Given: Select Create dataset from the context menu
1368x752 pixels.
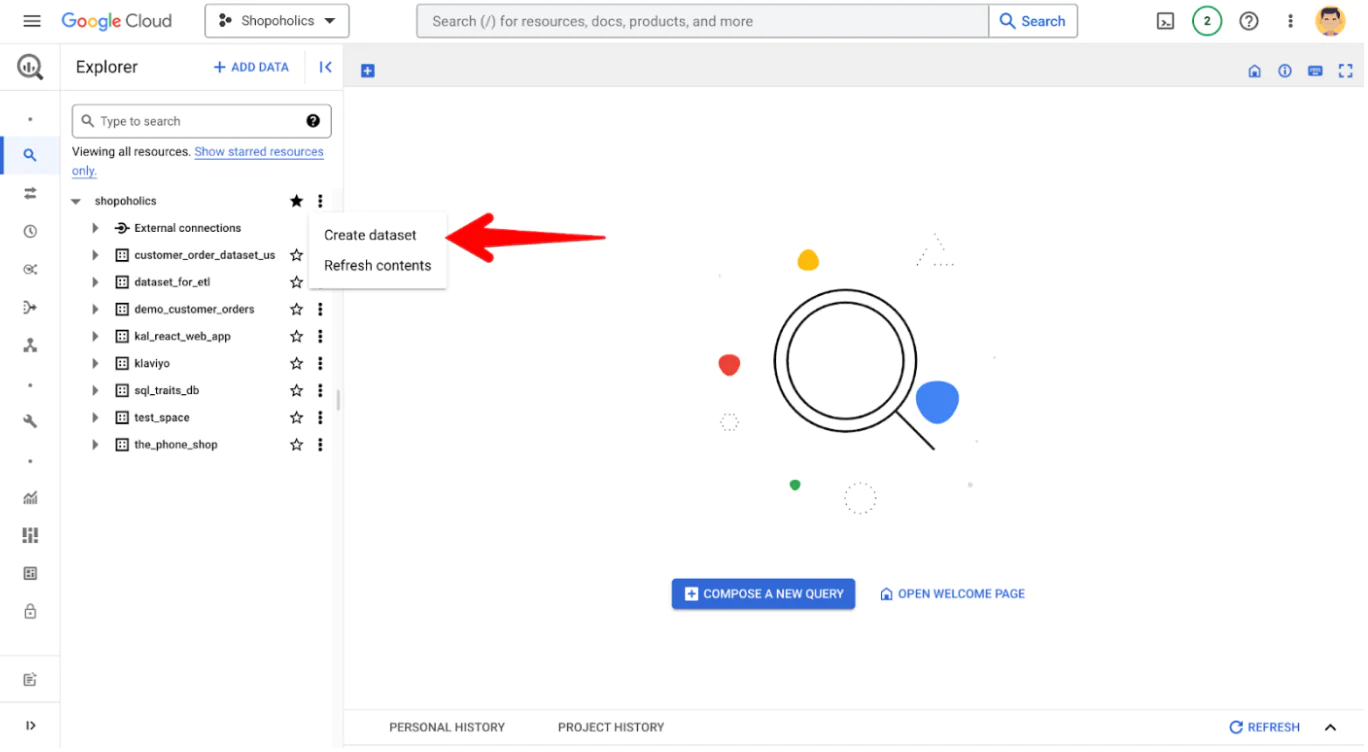Looking at the screenshot, I should 370,235.
